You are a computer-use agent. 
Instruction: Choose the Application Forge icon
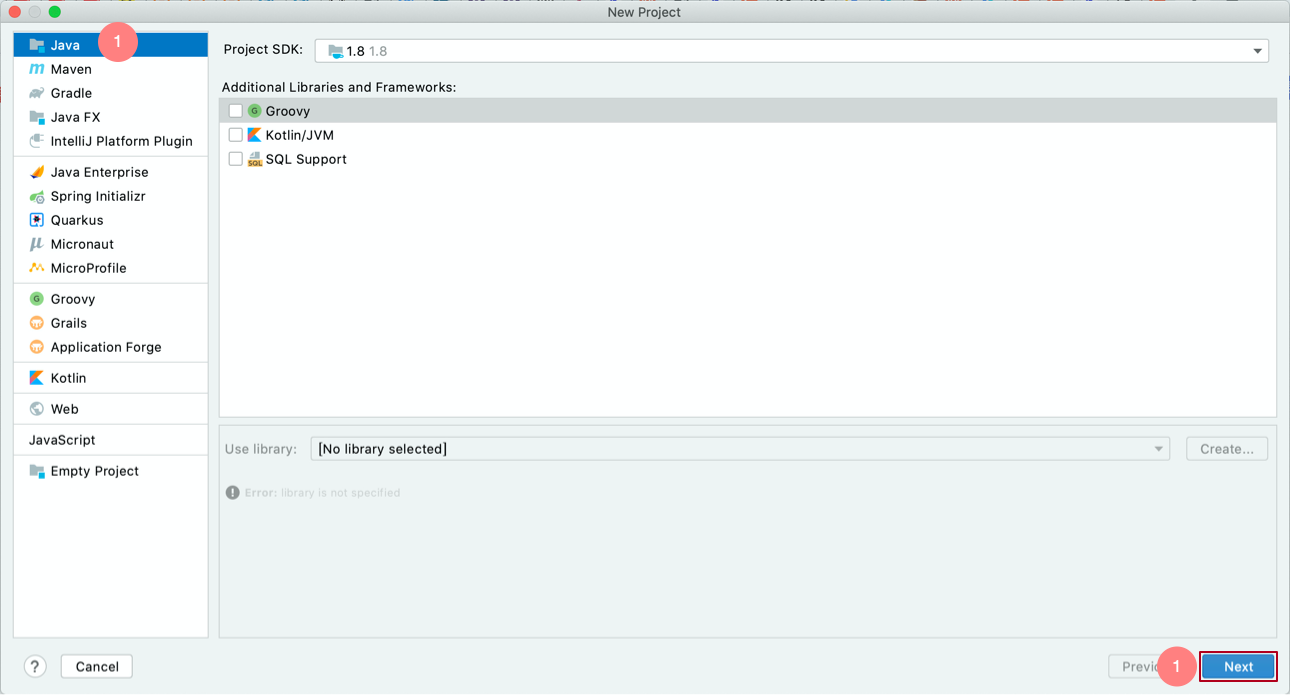[x=37, y=347]
